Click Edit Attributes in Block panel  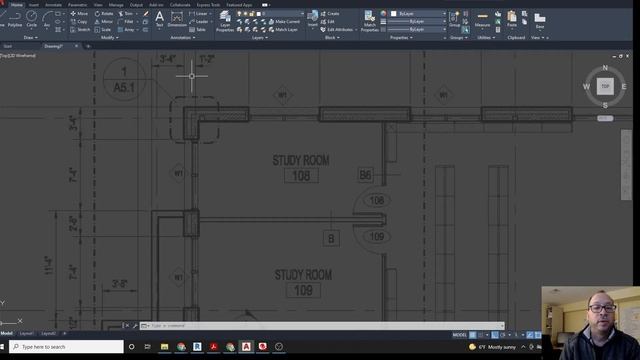[x=337, y=30]
